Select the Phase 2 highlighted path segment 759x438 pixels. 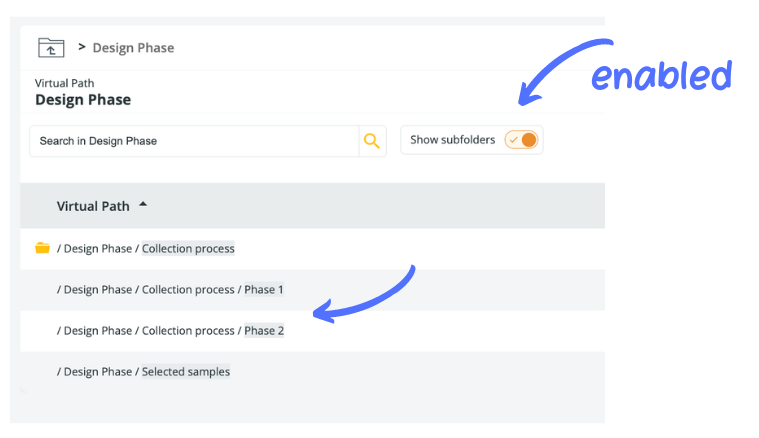pyautogui.click(x=264, y=331)
